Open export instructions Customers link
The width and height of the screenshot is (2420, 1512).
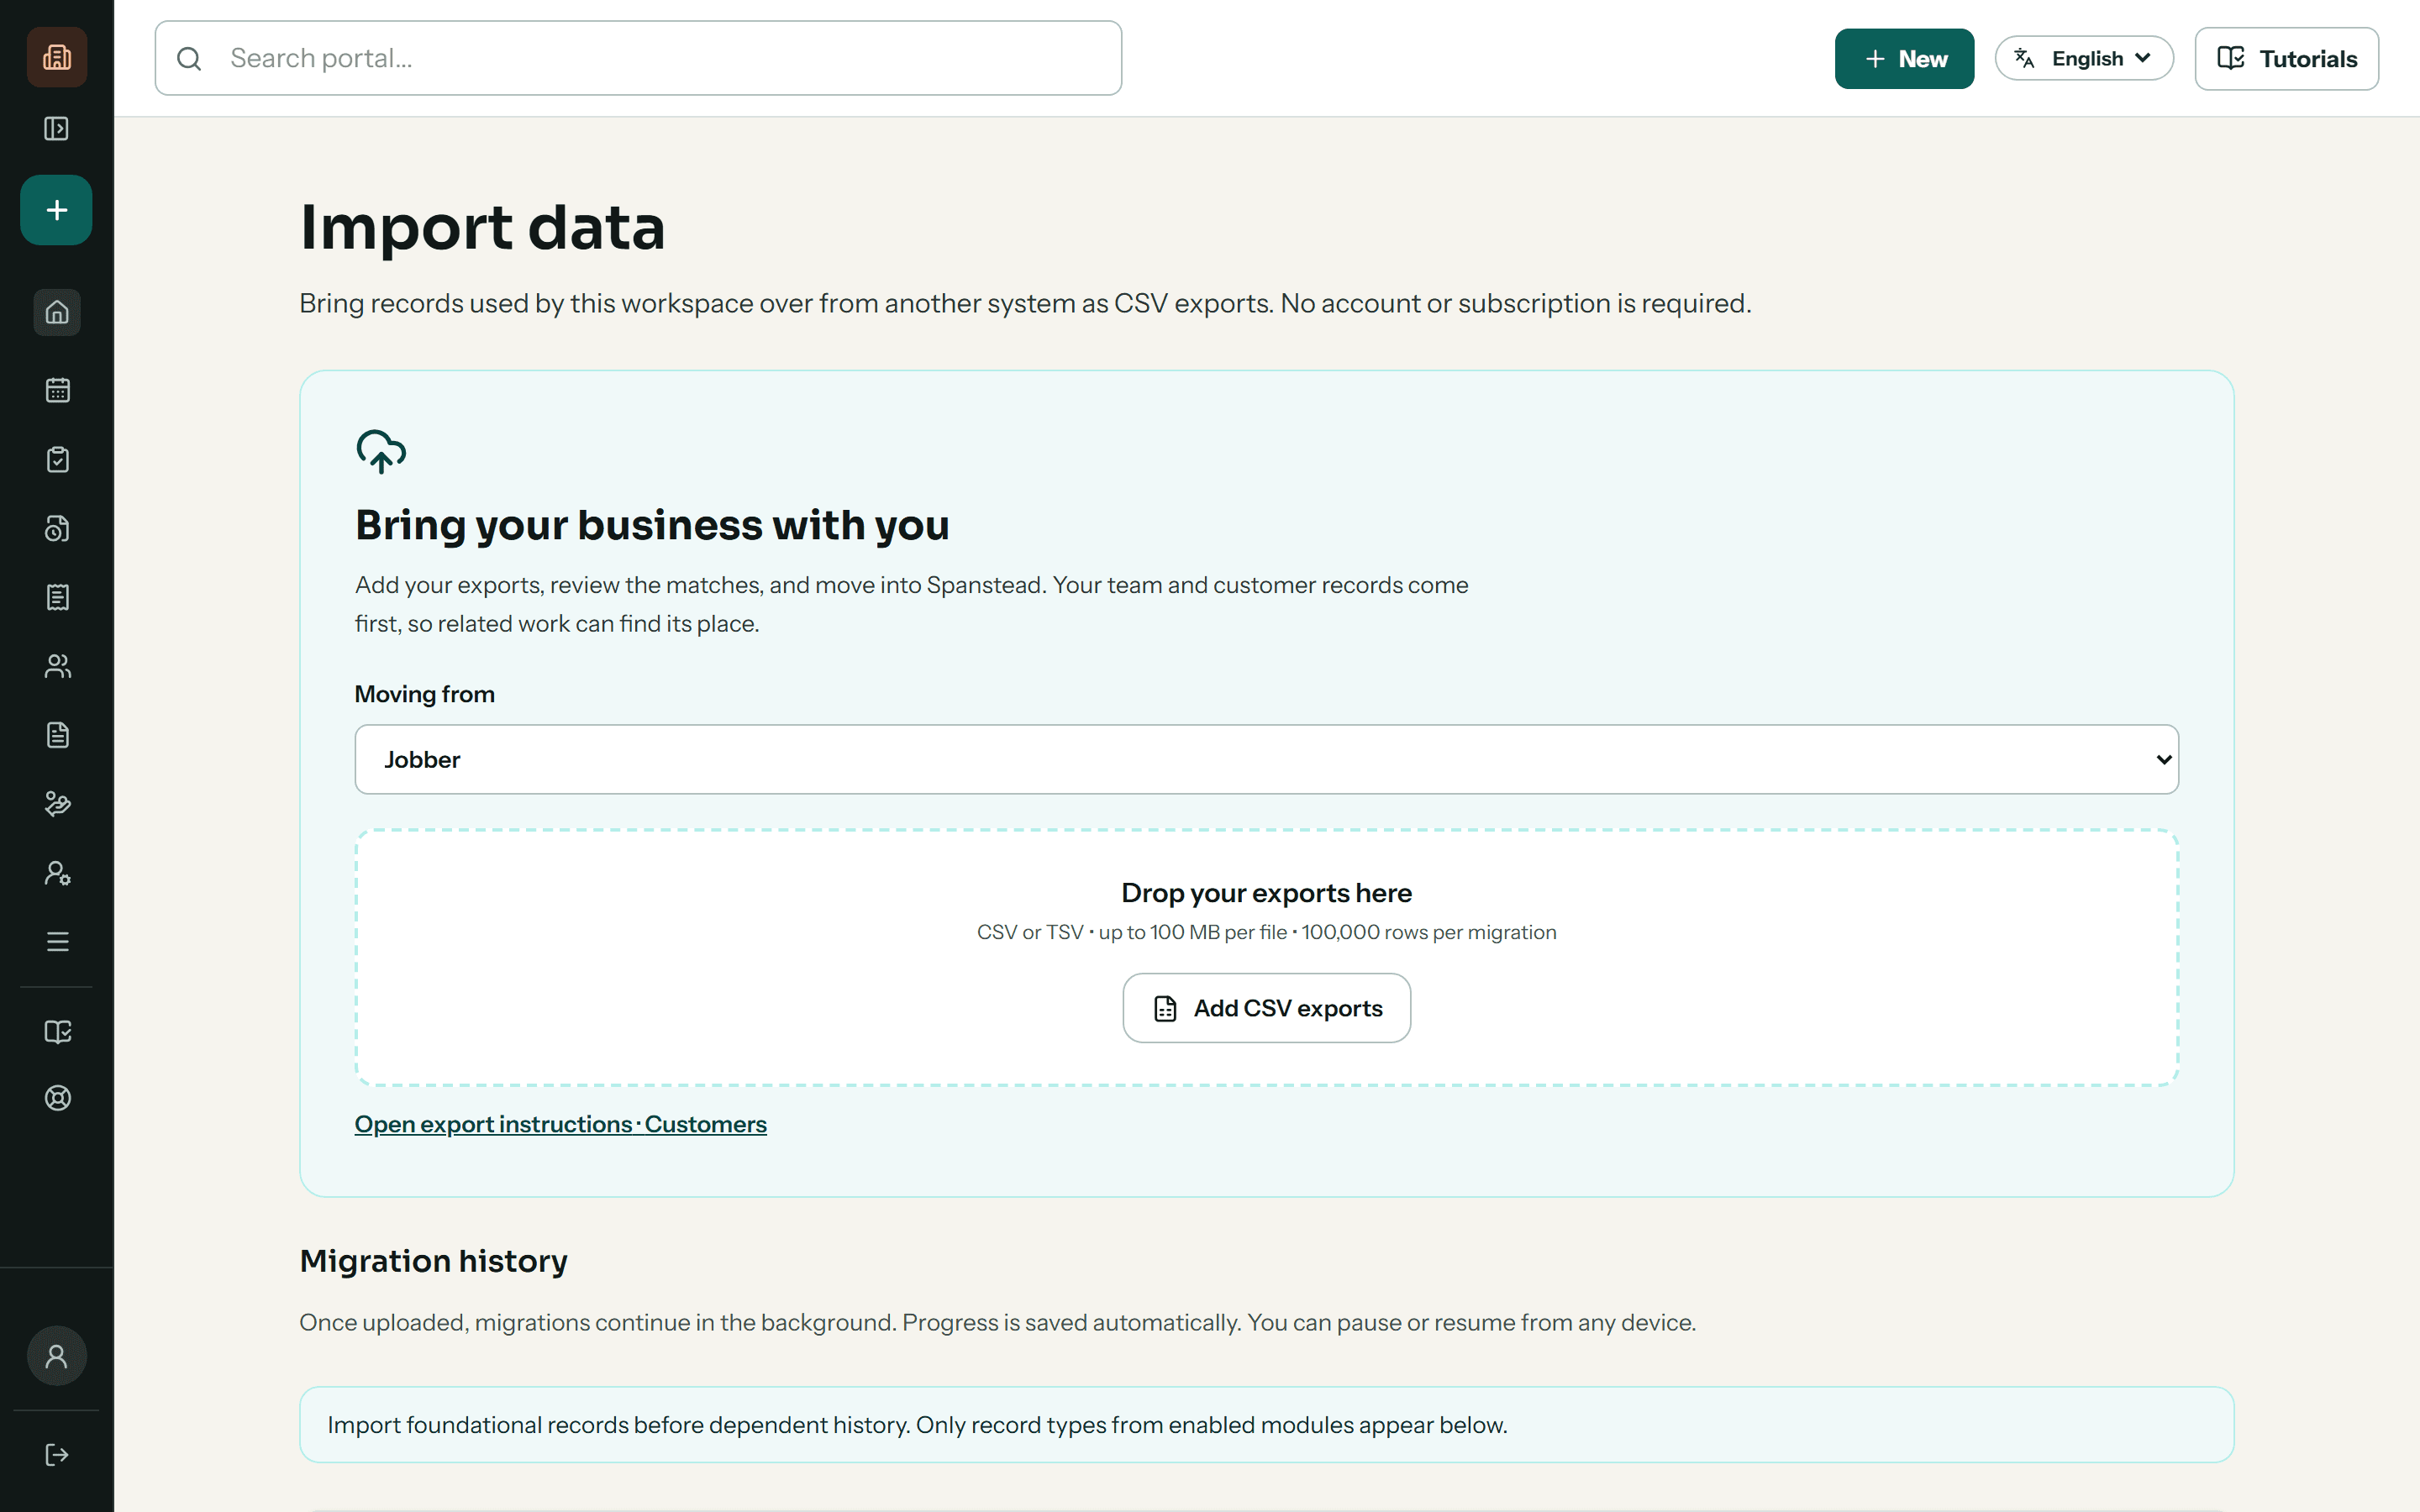pos(560,1124)
